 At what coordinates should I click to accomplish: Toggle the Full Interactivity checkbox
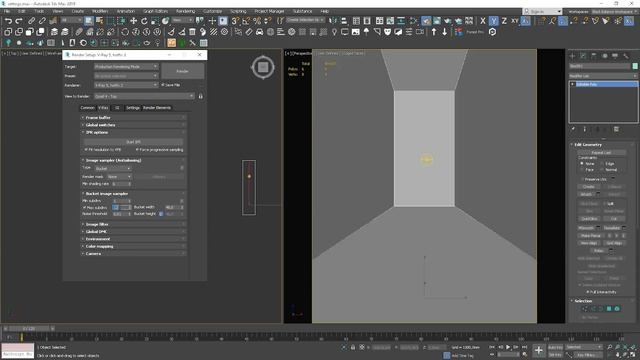[588, 292]
